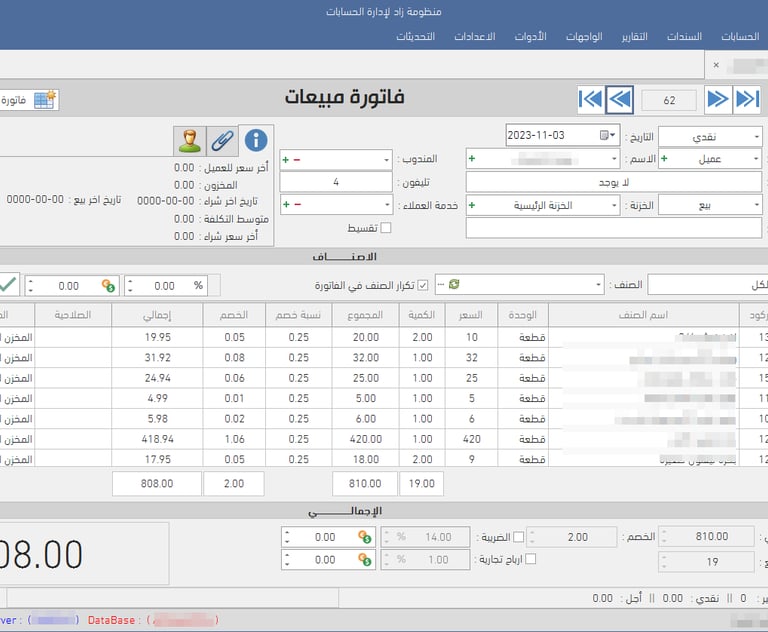This screenshot has height=632, width=768.
Task: Click tax amount field with coin icon
Action: tap(329, 537)
